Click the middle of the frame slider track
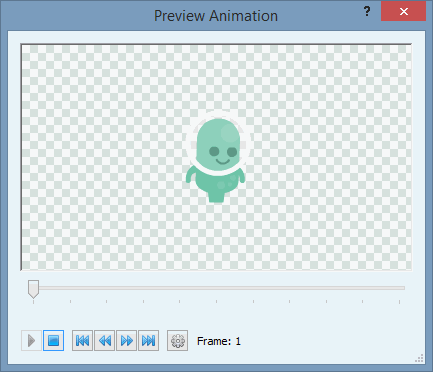This screenshot has width=433, height=372. pos(217,288)
